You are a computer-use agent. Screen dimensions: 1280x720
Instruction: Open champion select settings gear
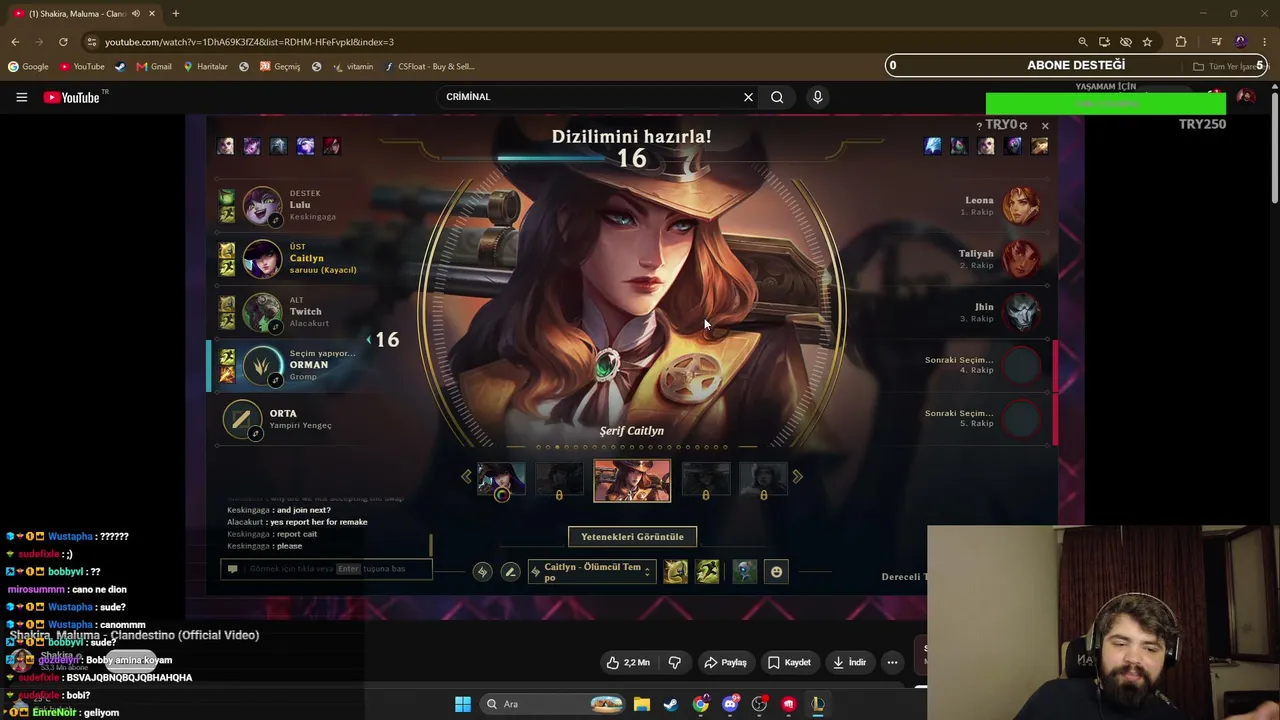point(1022,126)
